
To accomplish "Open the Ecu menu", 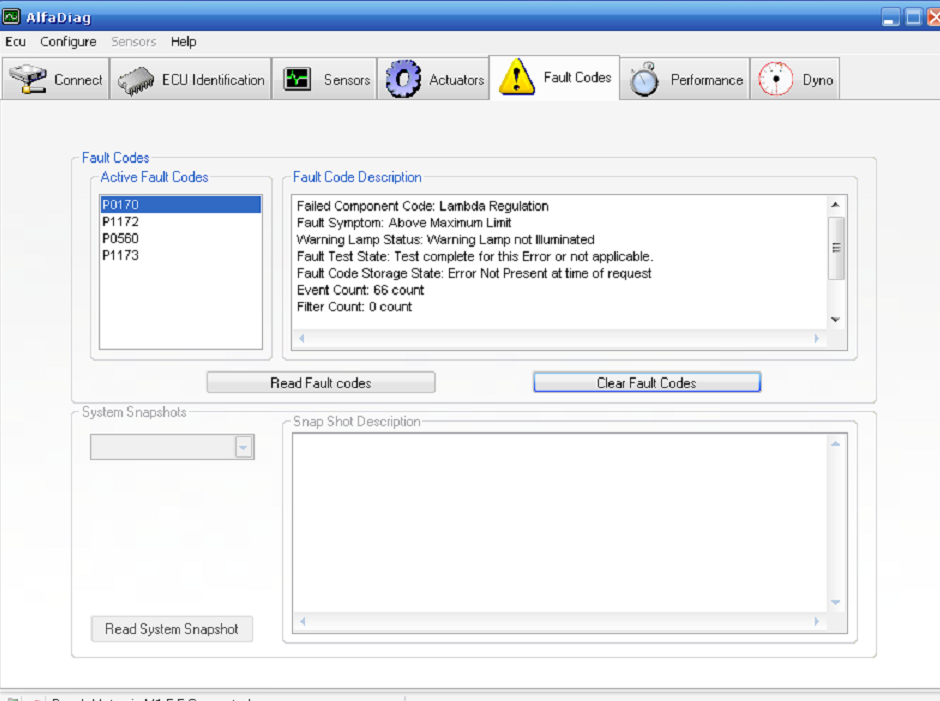I will point(16,41).
